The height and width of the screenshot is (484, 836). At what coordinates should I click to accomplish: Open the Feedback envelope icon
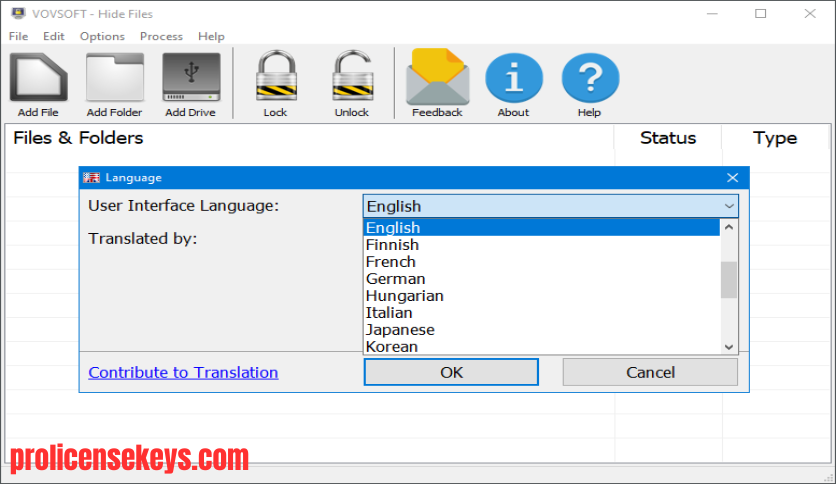coord(438,77)
